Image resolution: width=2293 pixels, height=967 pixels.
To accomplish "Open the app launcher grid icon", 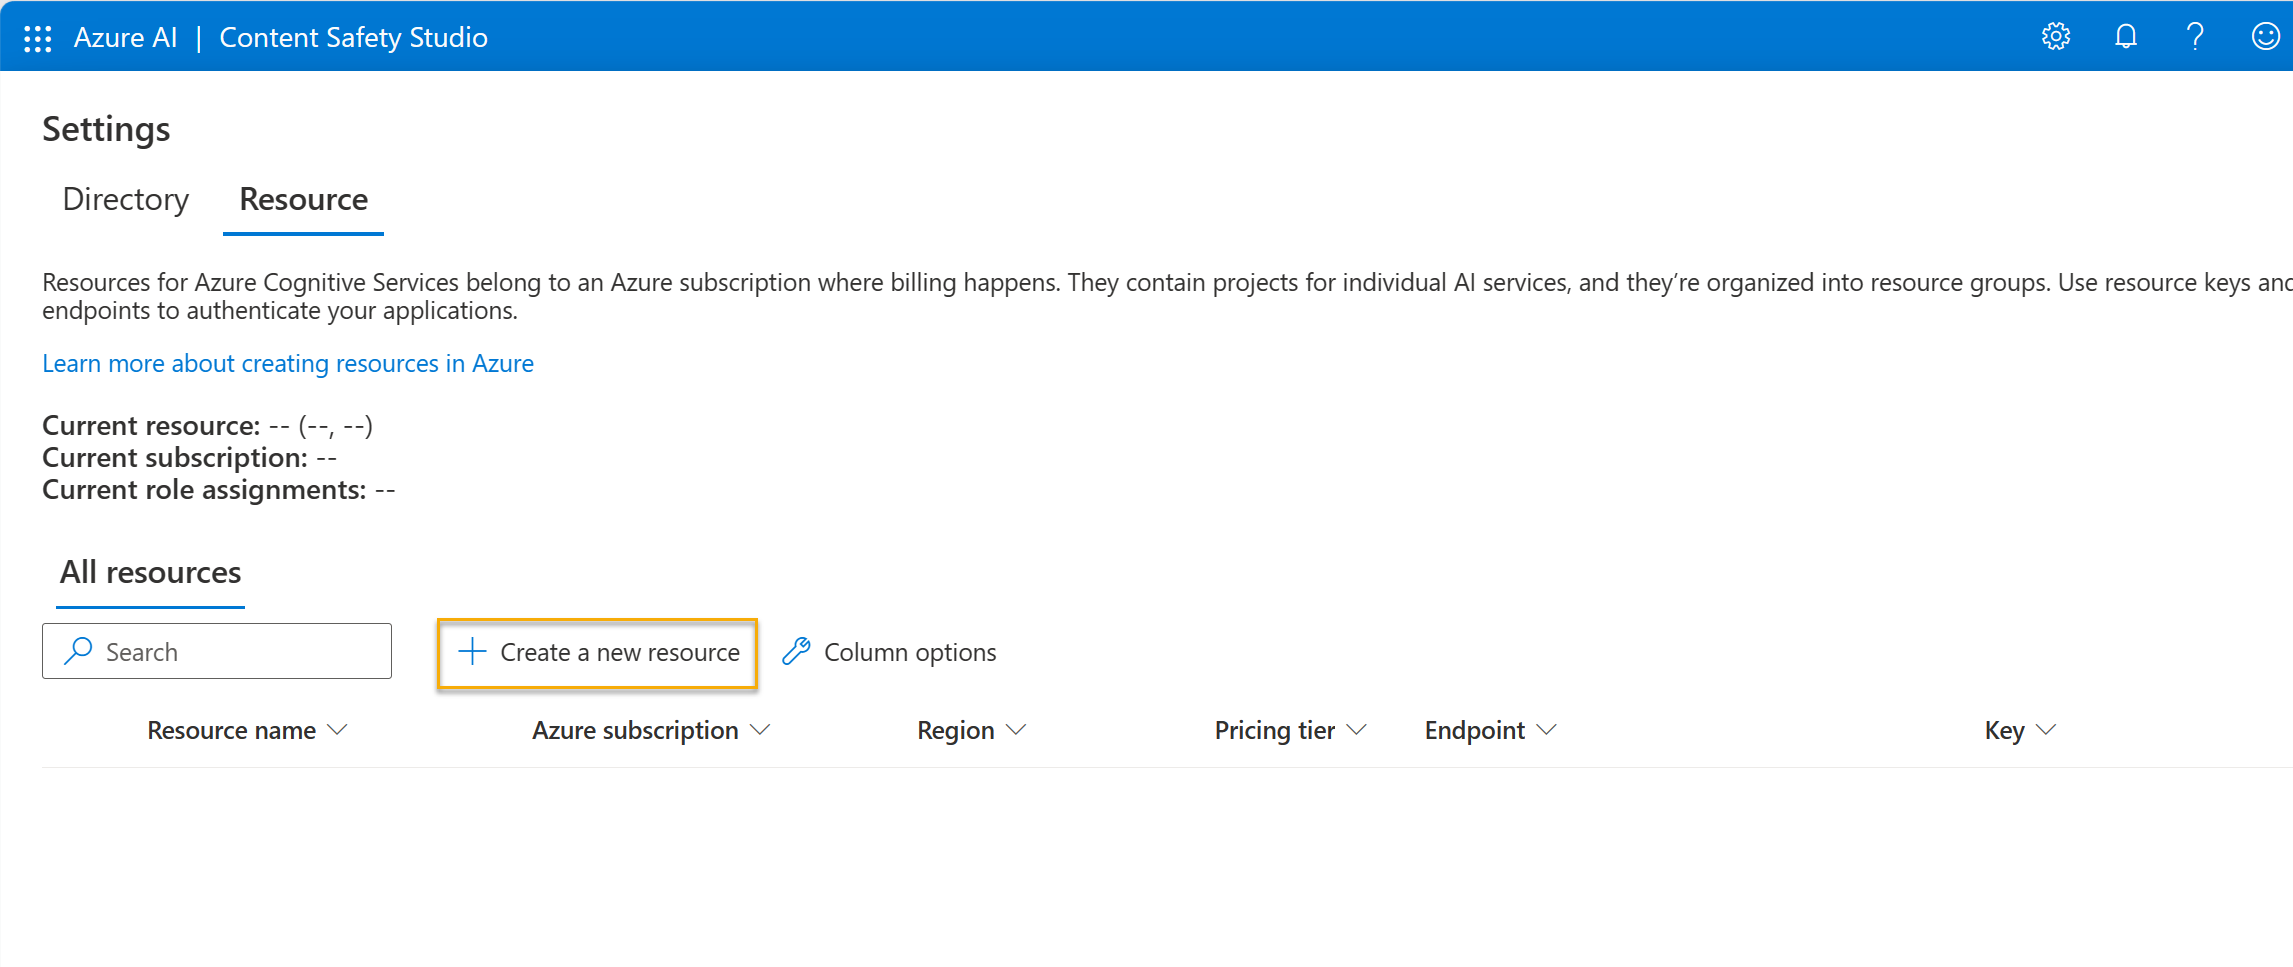I will (37, 38).
